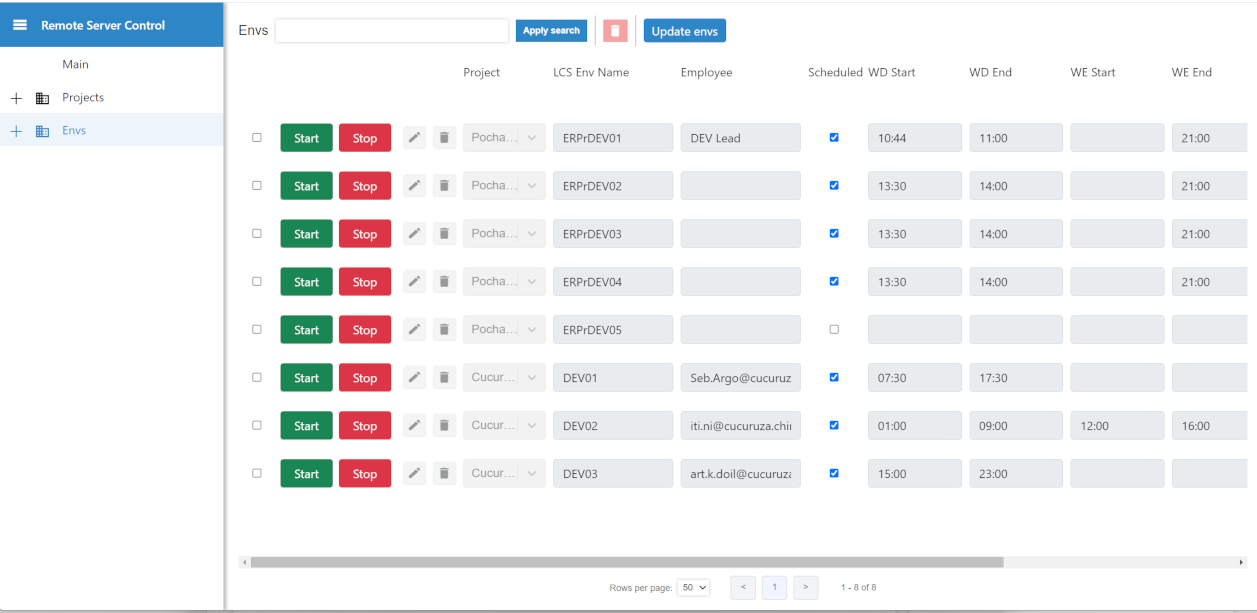Expand the Envs tree node
The width and height of the screenshot is (1257, 613).
coord(16,131)
